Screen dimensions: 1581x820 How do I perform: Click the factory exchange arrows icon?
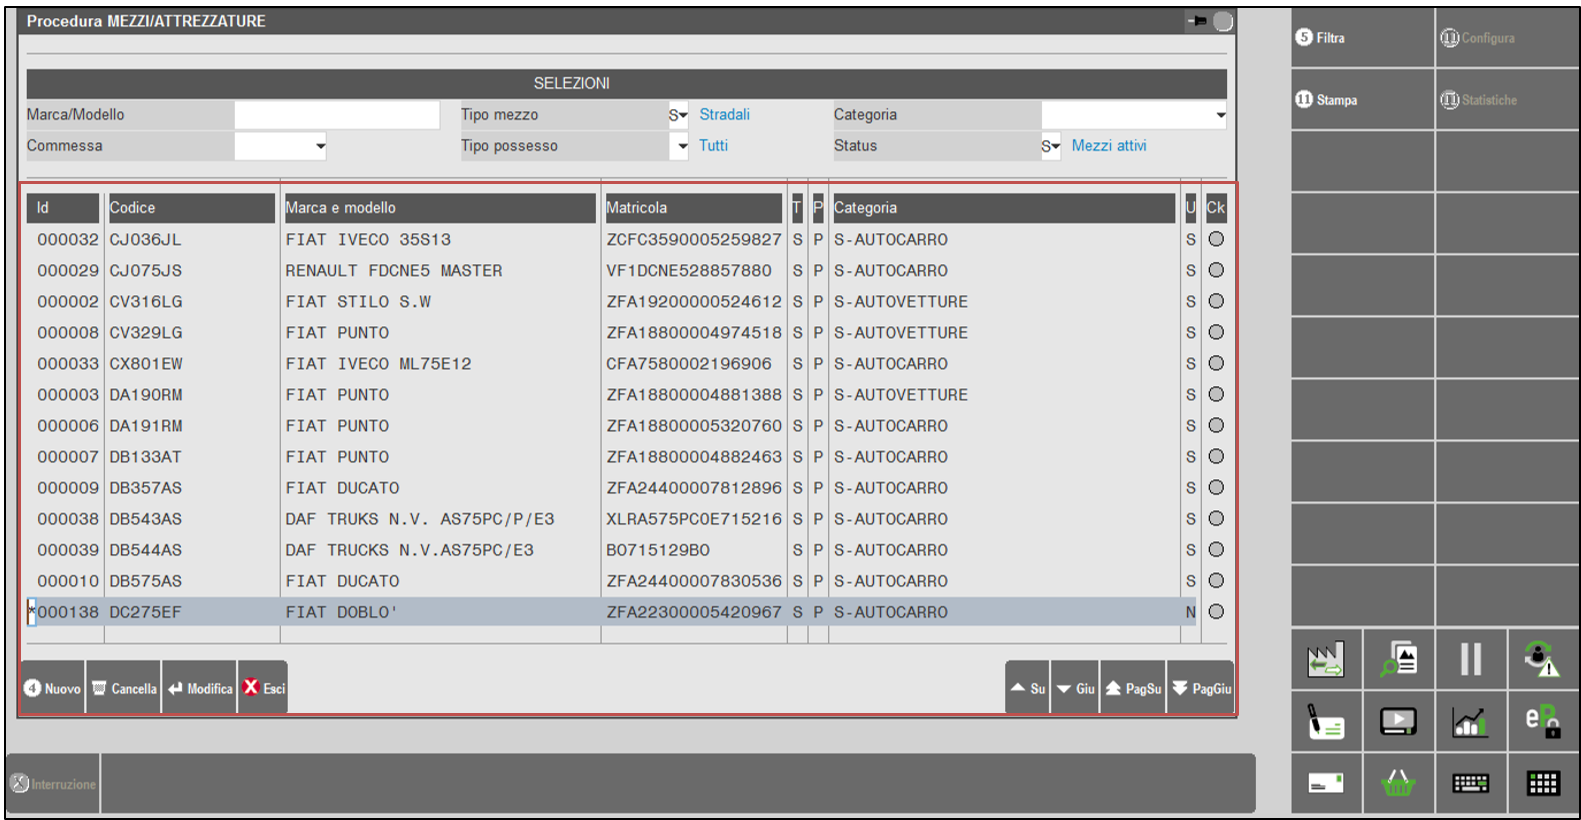(x=1326, y=660)
